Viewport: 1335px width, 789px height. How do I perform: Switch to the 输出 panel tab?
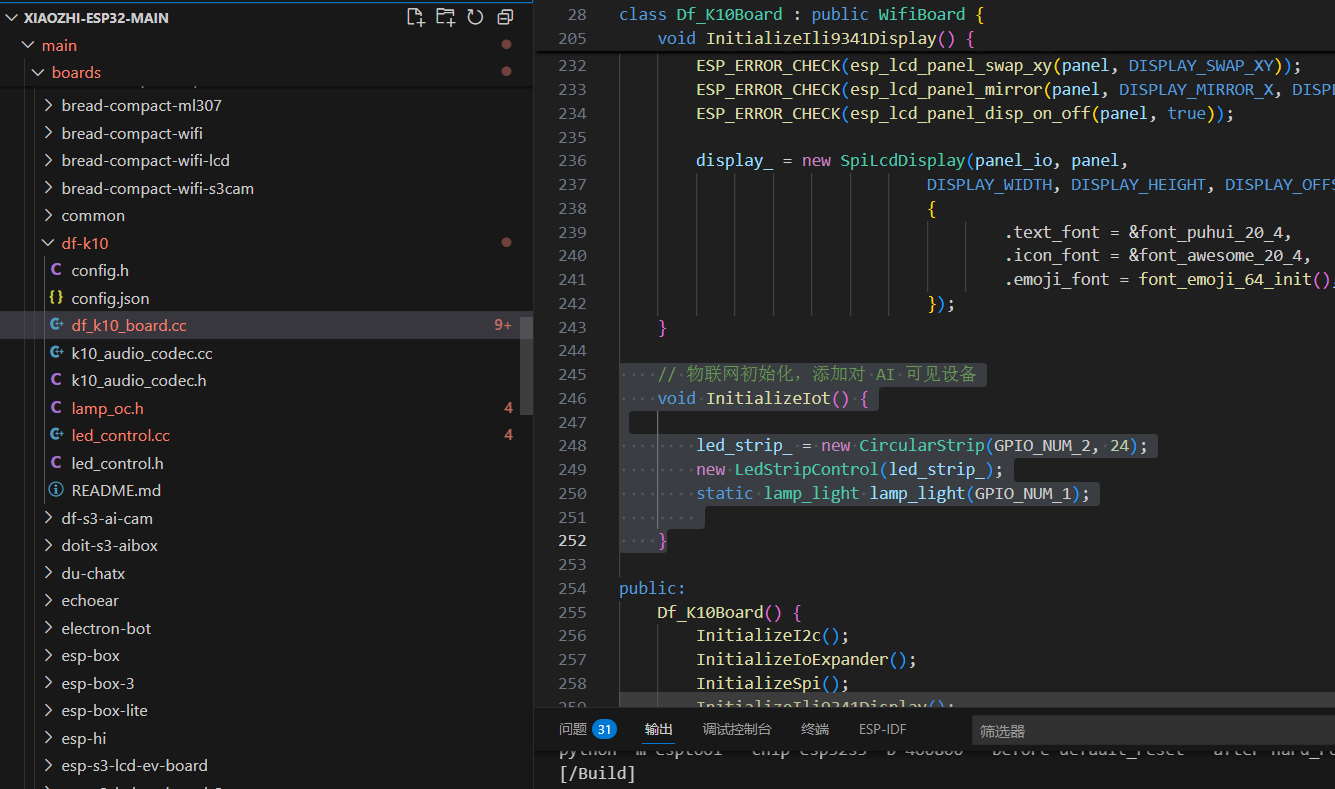pyautogui.click(x=659, y=729)
